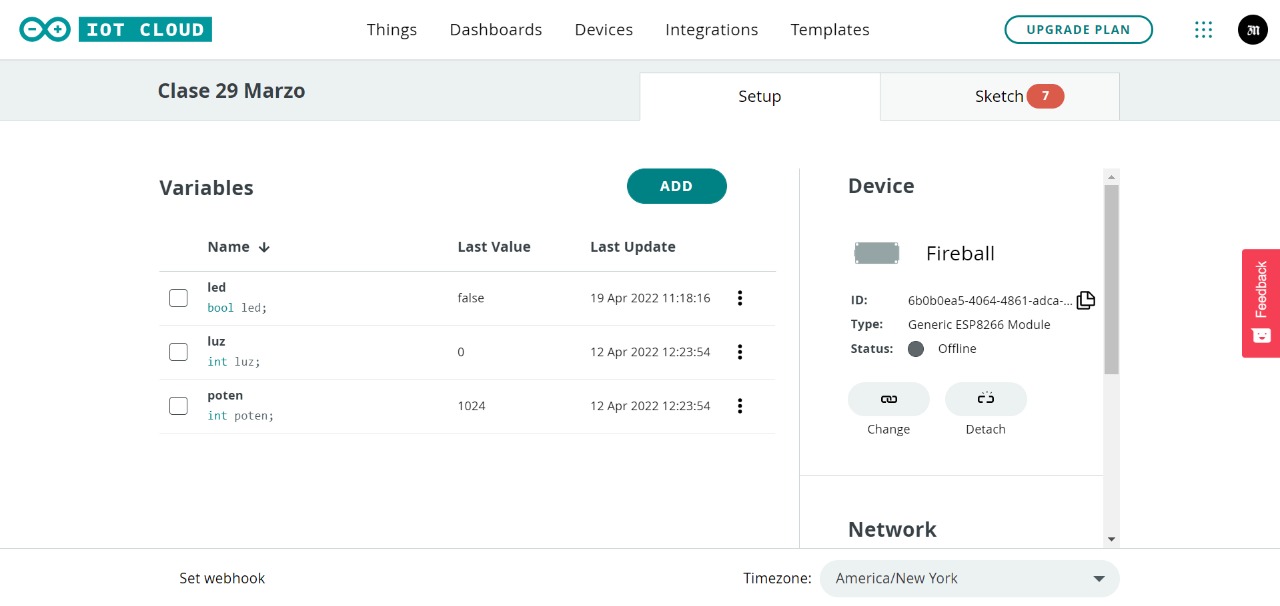Image resolution: width=1280 pixels, height=606 pixels.
Task: Sort variables by Name column arrow
Action: (x=264, y=247)
